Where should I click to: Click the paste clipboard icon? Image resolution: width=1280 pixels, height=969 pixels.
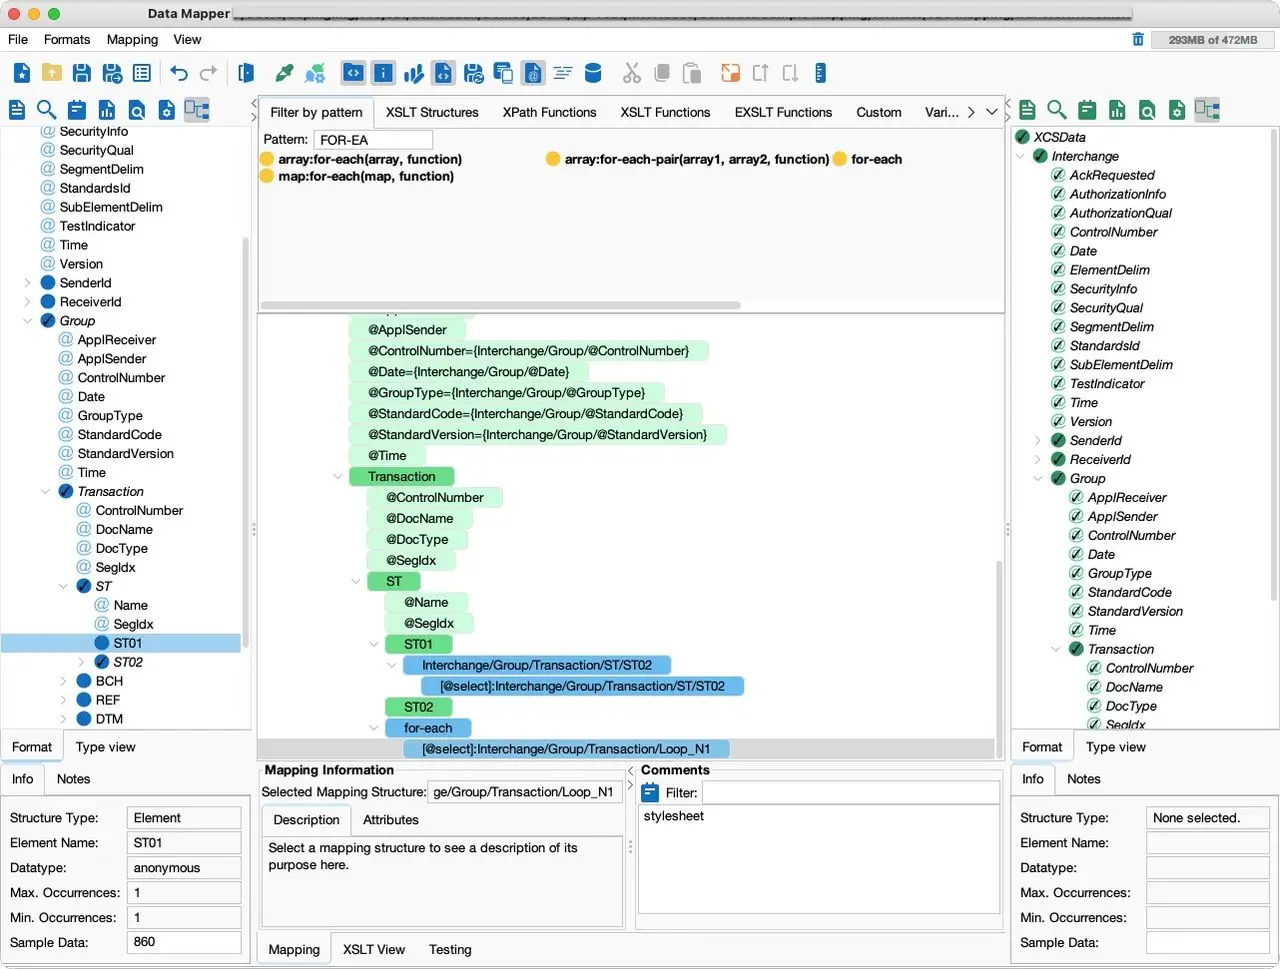(x=691, y=73)
